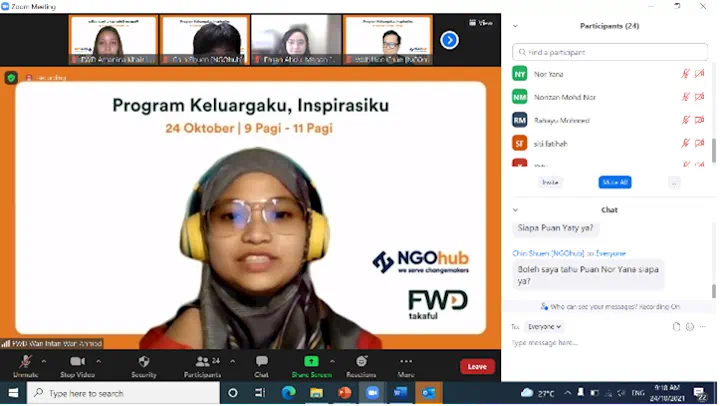Click the chat message input box
Image resolution: width=720 pixels, height=406 pixels.
611,343
